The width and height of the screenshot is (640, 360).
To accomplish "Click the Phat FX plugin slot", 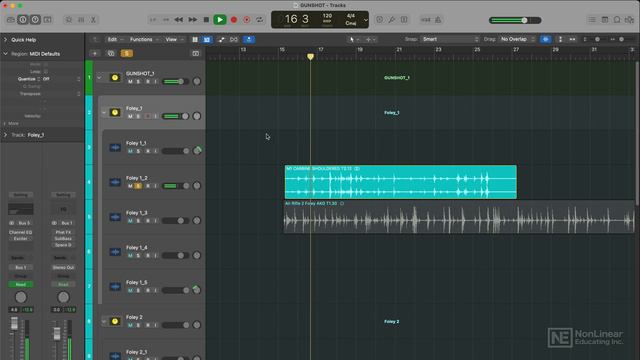I will [63, 232].
